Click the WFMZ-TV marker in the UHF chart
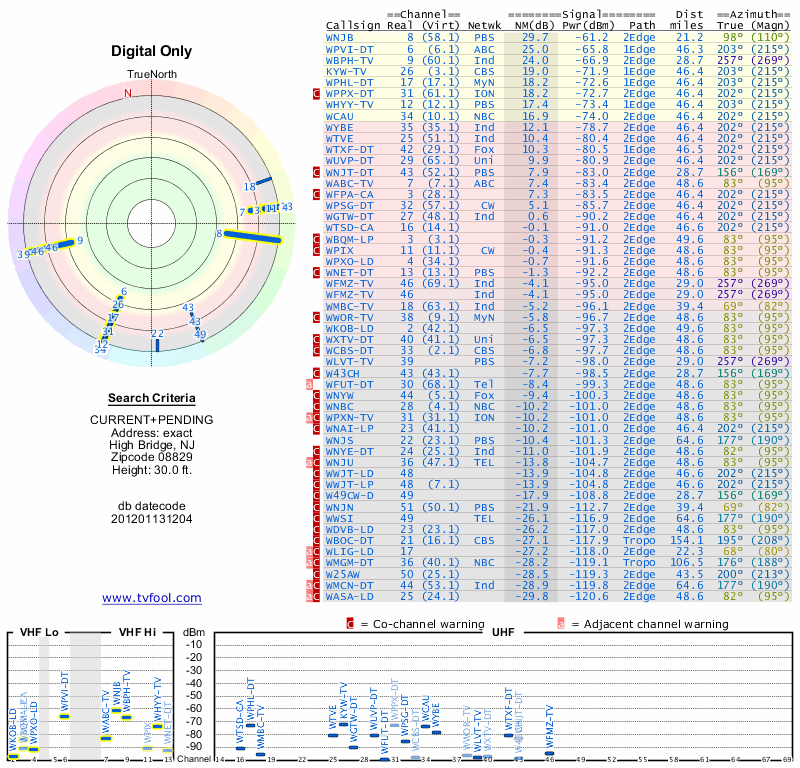The height and width of the screenshot is (768, 800). tap(548, 751)
